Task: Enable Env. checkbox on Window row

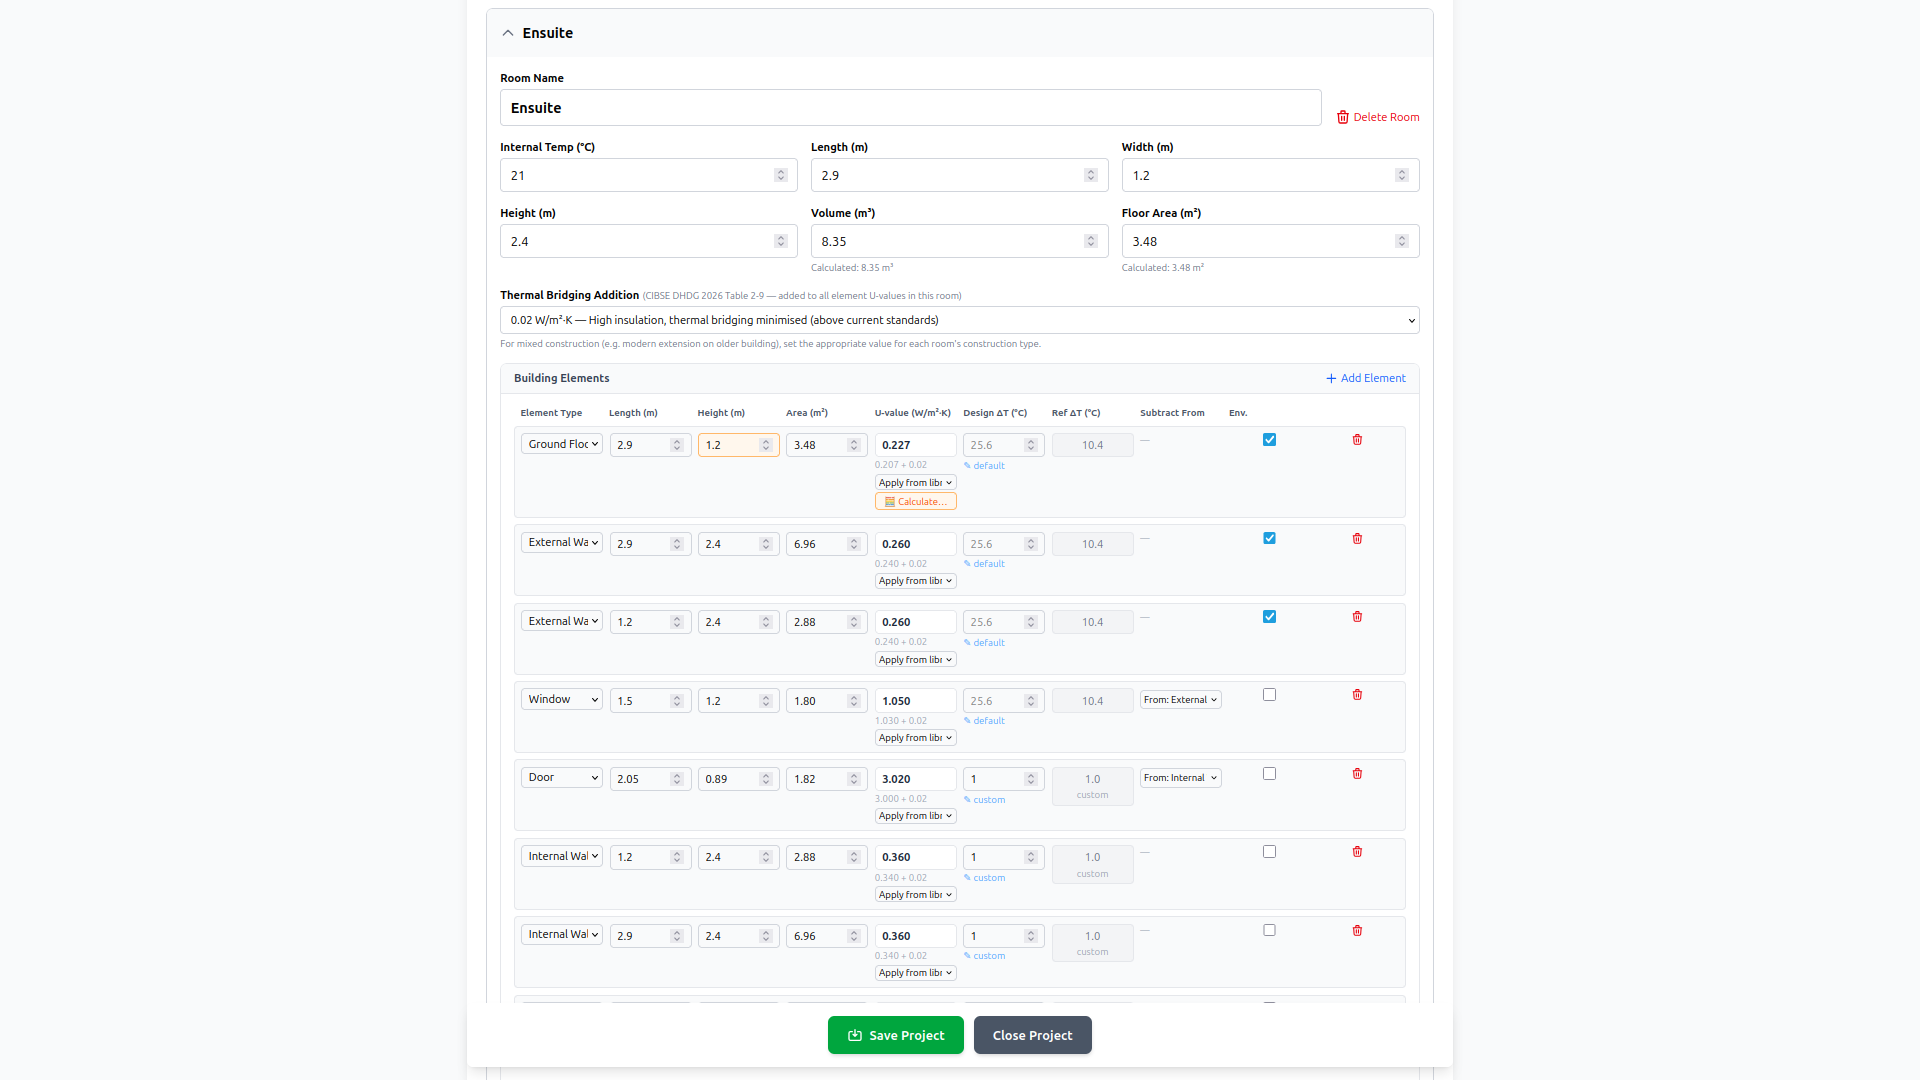Action: tap(1269, 695)
